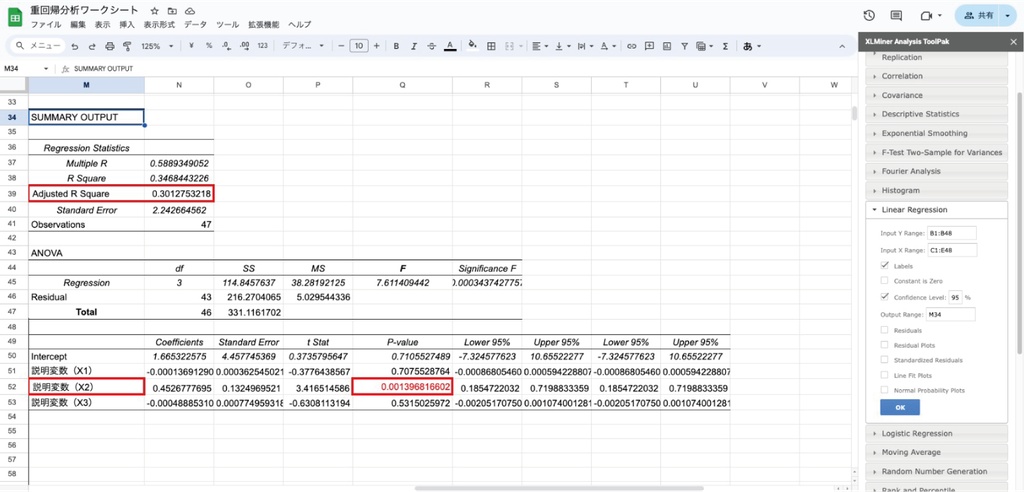The height and width of the screenshot is (492, 1024).
Task: Open the 125% zoom dropdown
Action: point(155,46)
